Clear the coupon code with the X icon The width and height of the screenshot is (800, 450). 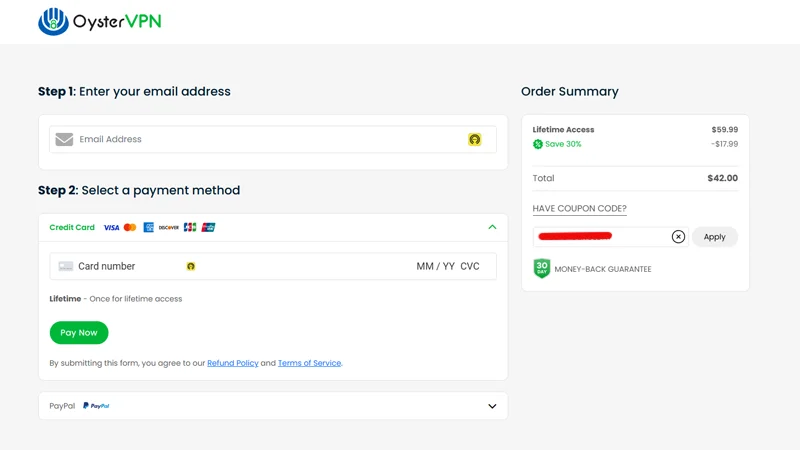678,237
